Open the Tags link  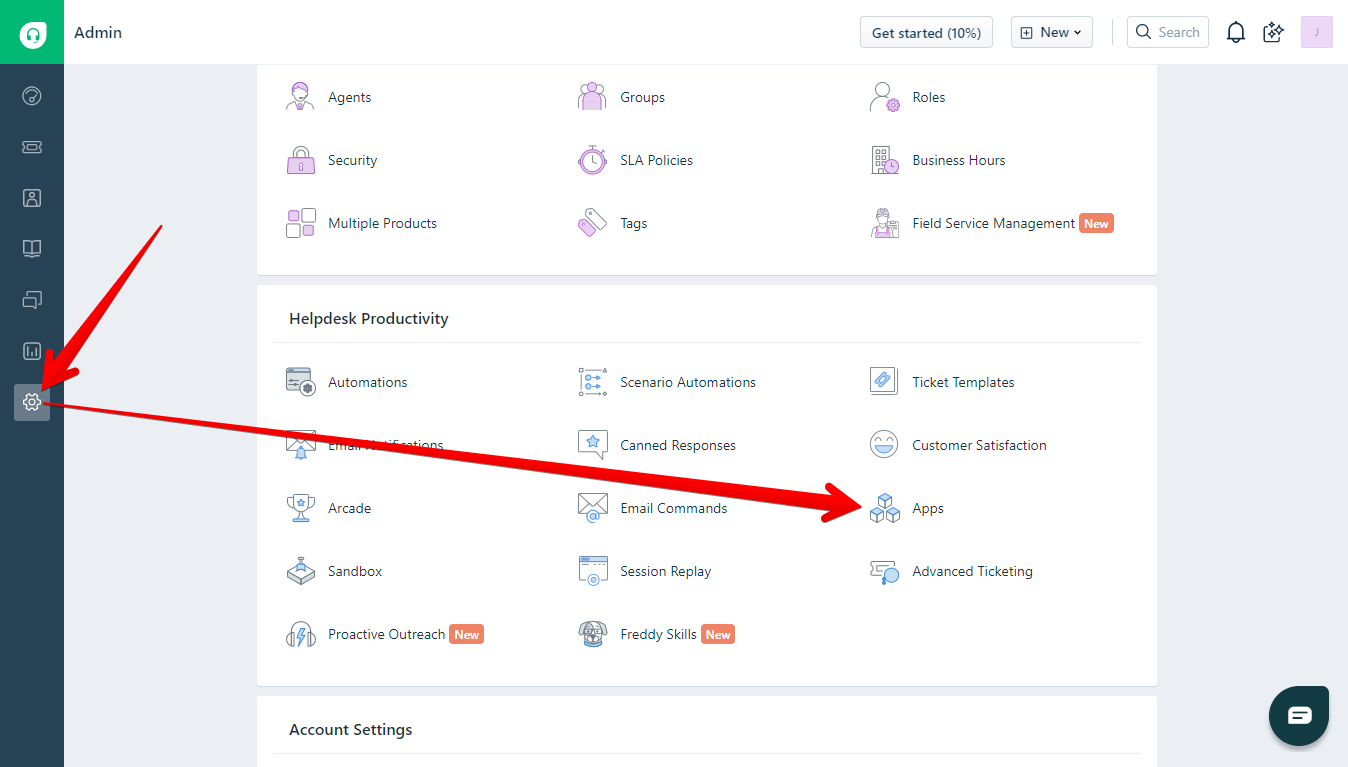point(633,223)
